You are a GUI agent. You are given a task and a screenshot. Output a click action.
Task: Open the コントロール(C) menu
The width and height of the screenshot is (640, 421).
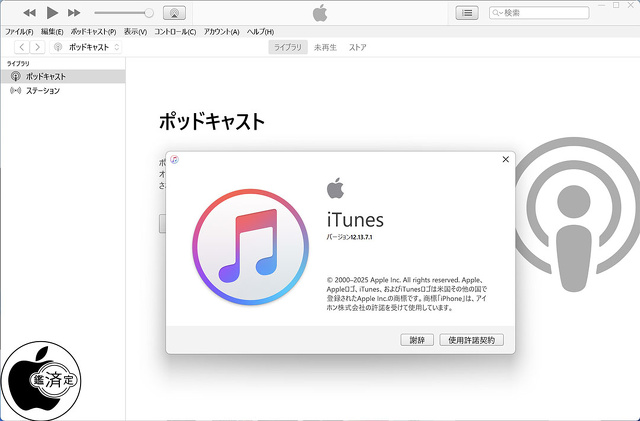point(175,32)
